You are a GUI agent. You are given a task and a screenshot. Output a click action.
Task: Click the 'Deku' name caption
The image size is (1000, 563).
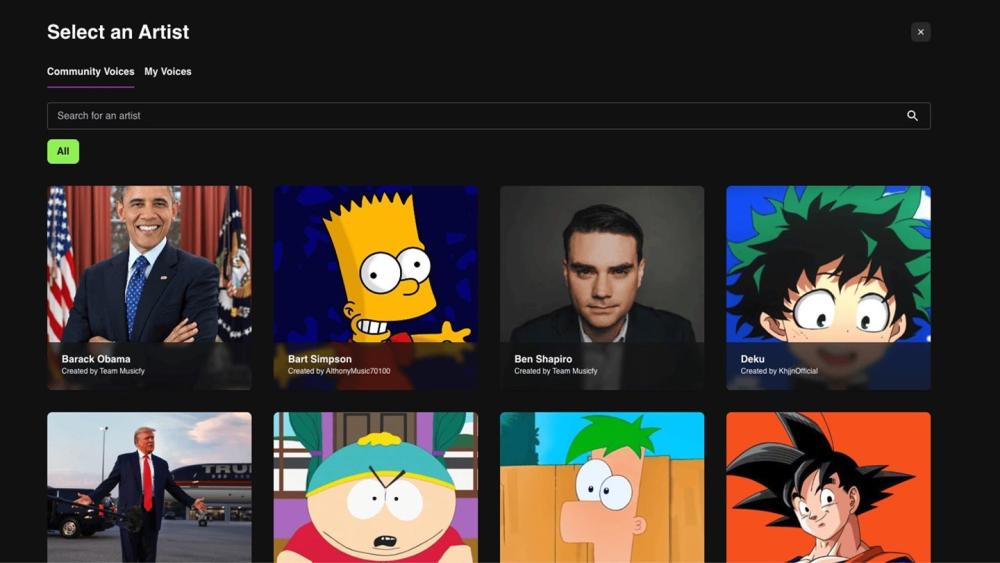pyautogui.click(x=752, y=359)
